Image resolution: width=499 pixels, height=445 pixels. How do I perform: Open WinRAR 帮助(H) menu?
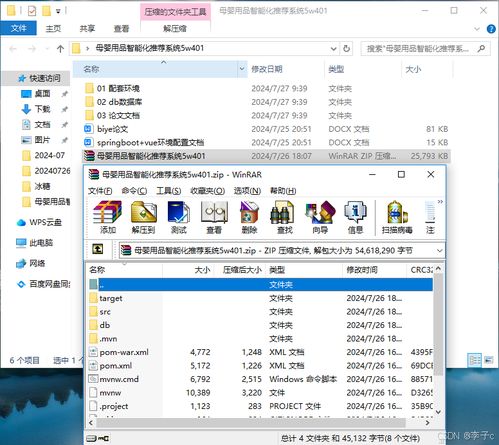click(283, 191)
